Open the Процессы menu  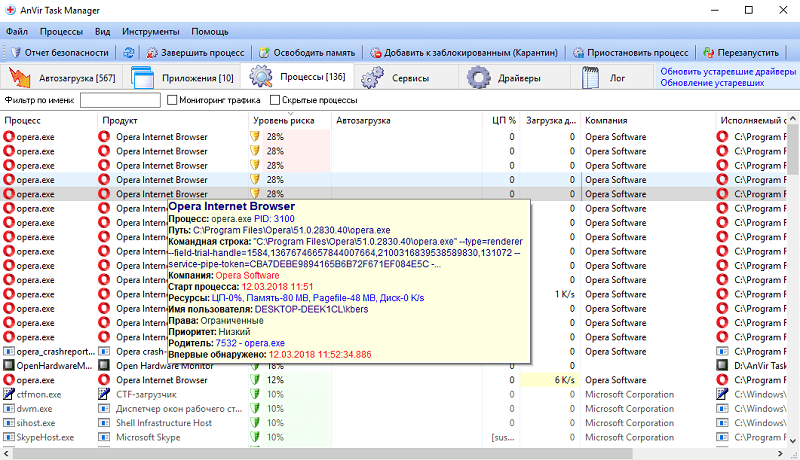61,32
